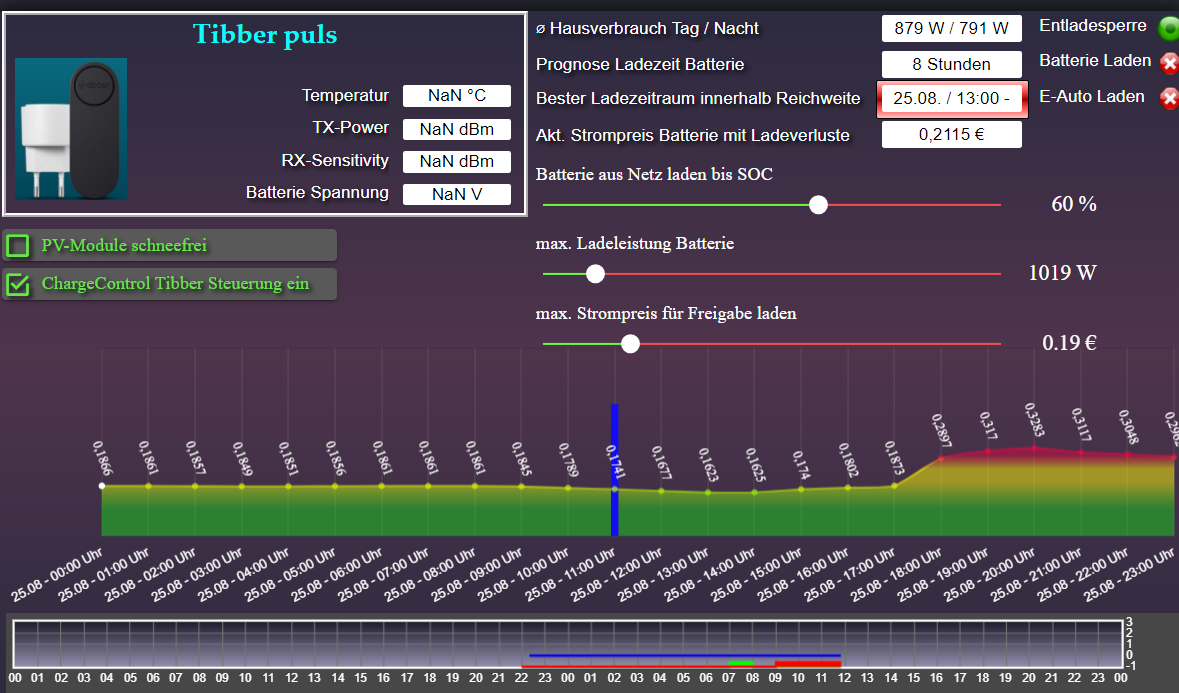Click the 60 % SOC value
Viewport: 1179px width, 693px height.
[1074, 204]
